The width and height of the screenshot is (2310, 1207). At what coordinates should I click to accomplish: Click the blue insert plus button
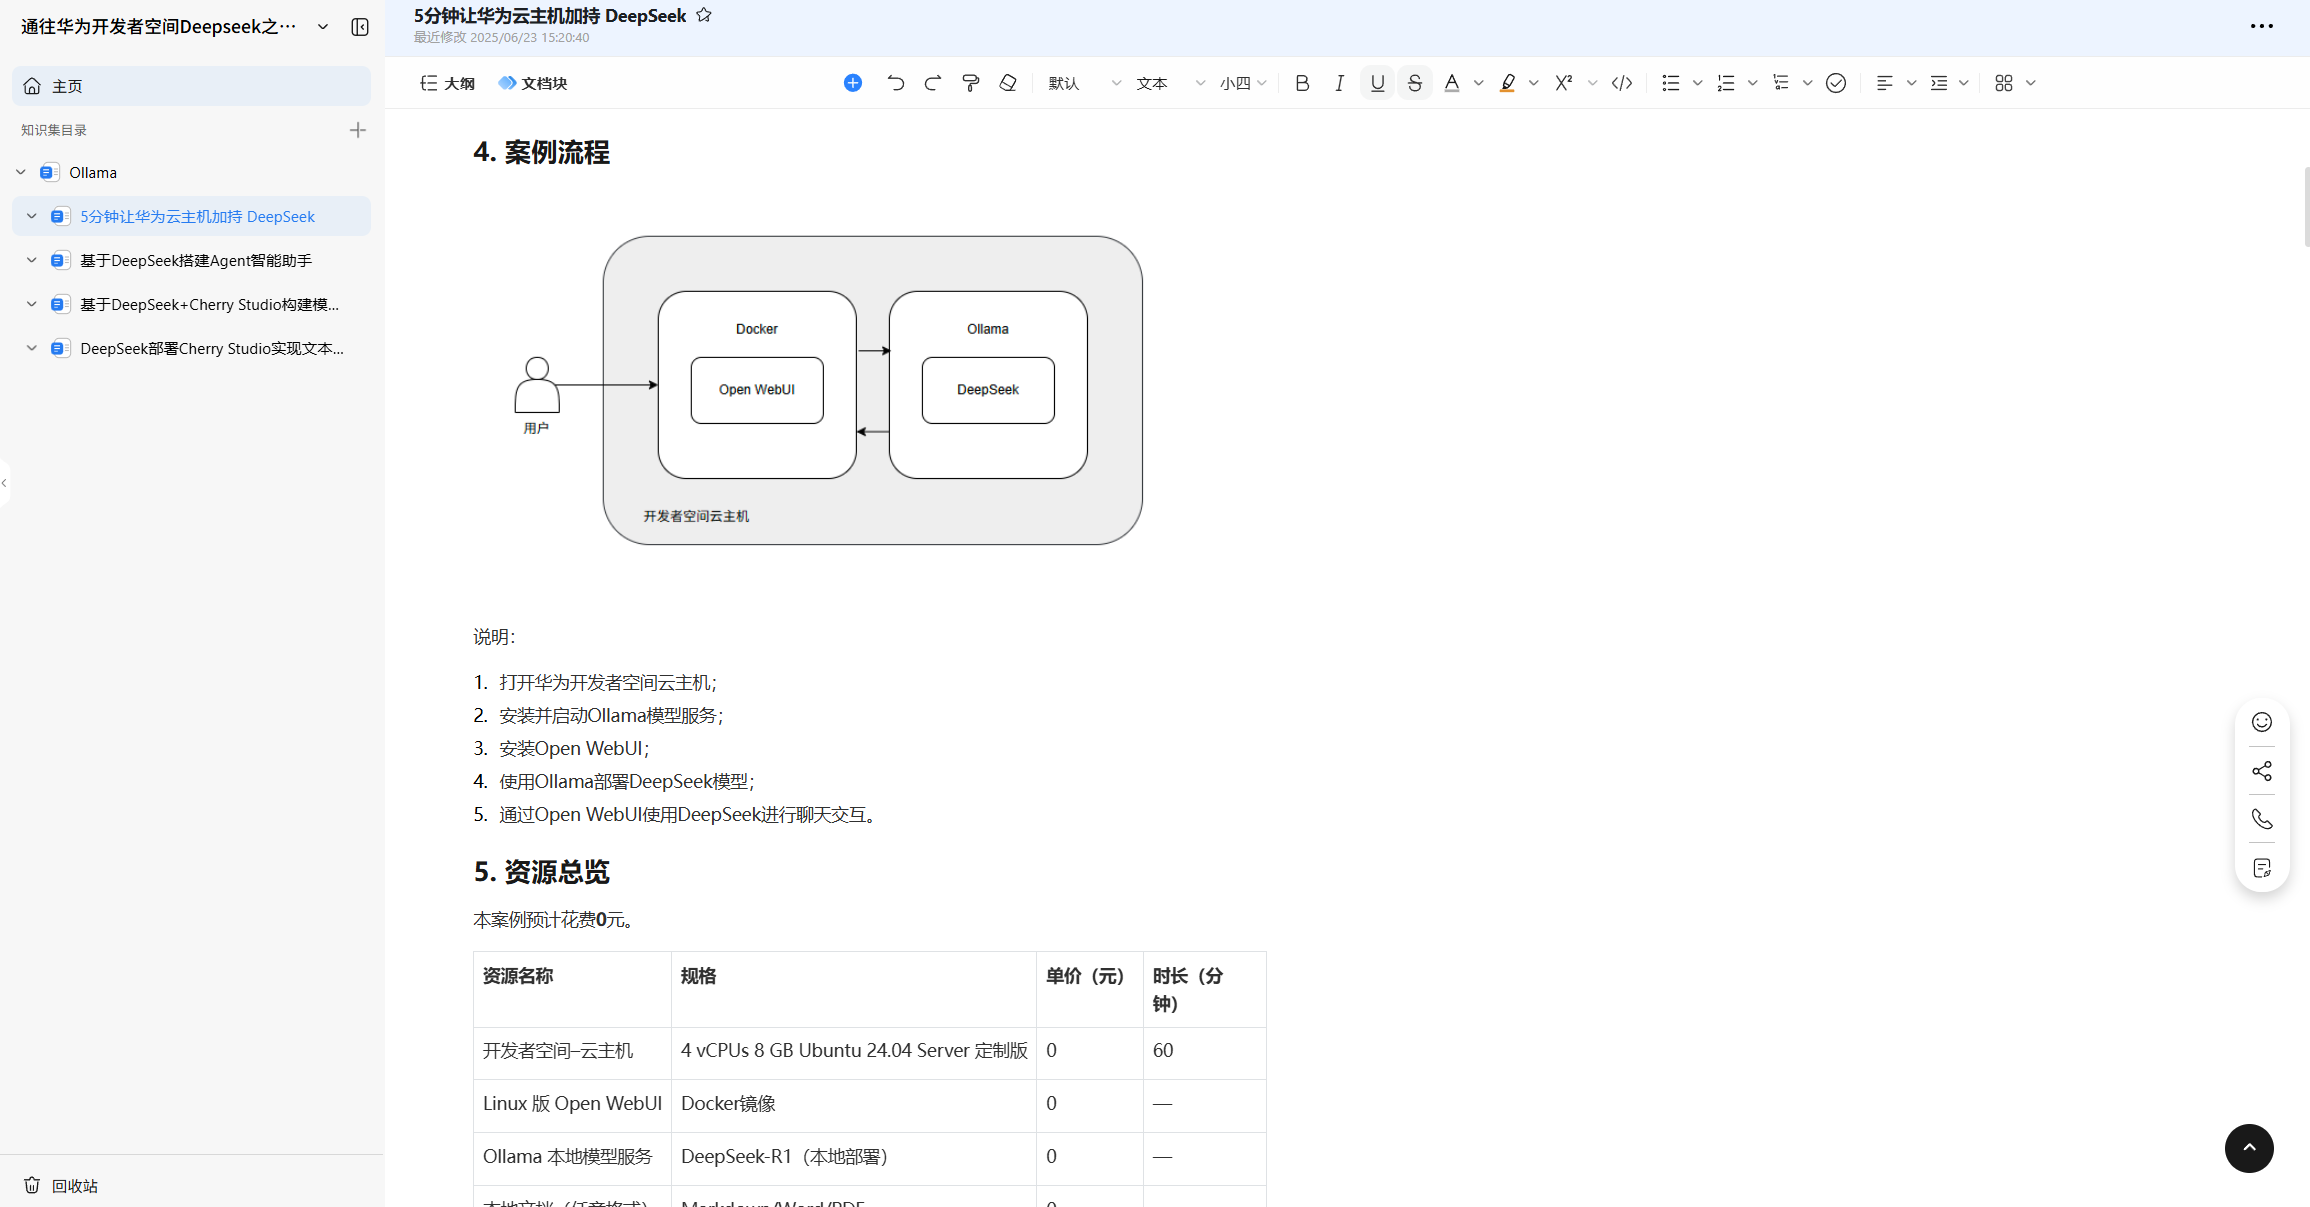[853, 83]
